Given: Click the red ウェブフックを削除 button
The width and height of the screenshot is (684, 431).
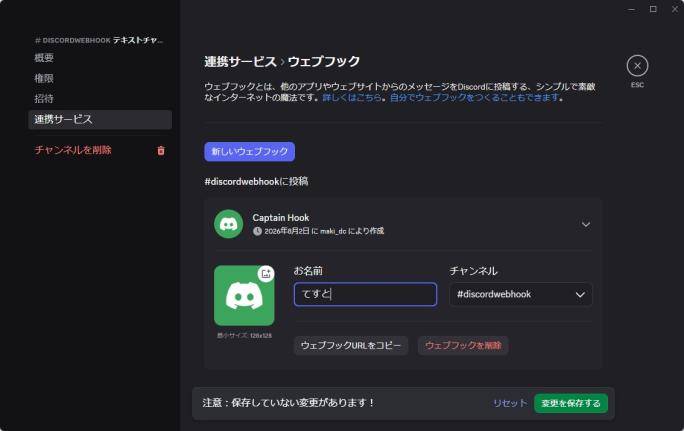Looking at the screenshot, I should (x=463, y=345).
